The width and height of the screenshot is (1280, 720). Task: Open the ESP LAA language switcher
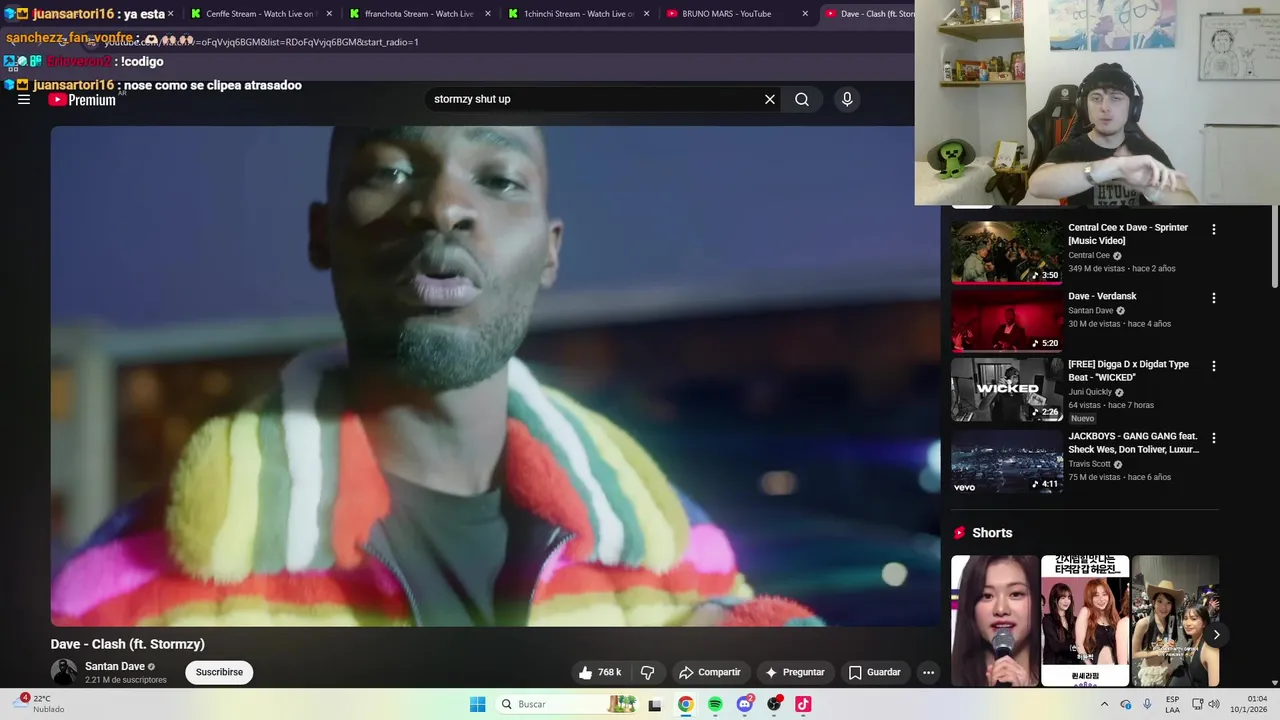[x=1172, y=704]
